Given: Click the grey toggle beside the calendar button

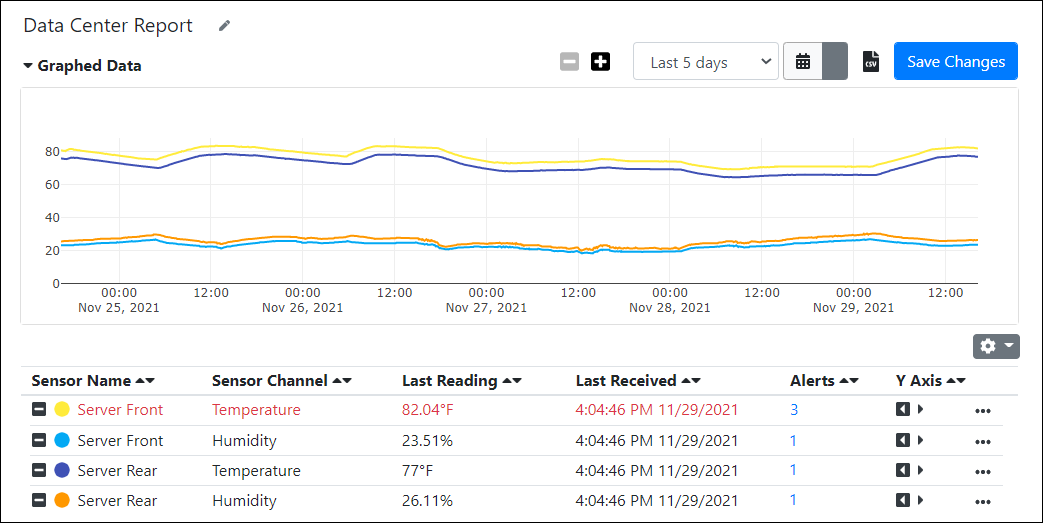Looking at the screenshot, I should (835, 62).
